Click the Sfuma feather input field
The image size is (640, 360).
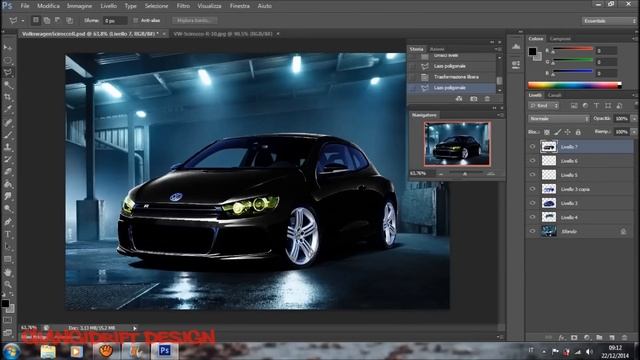tap(115, 20)
